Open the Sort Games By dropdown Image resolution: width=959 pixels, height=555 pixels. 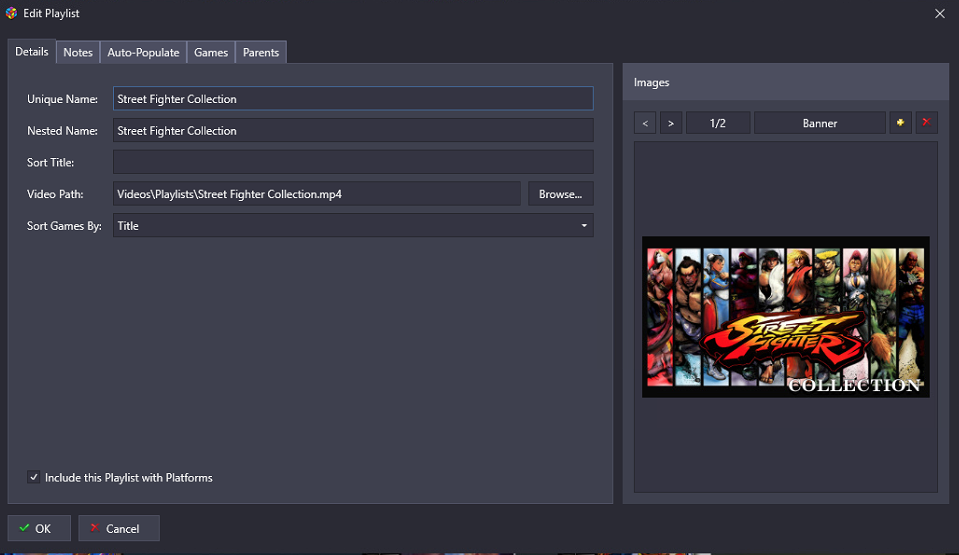coord(353,226)
